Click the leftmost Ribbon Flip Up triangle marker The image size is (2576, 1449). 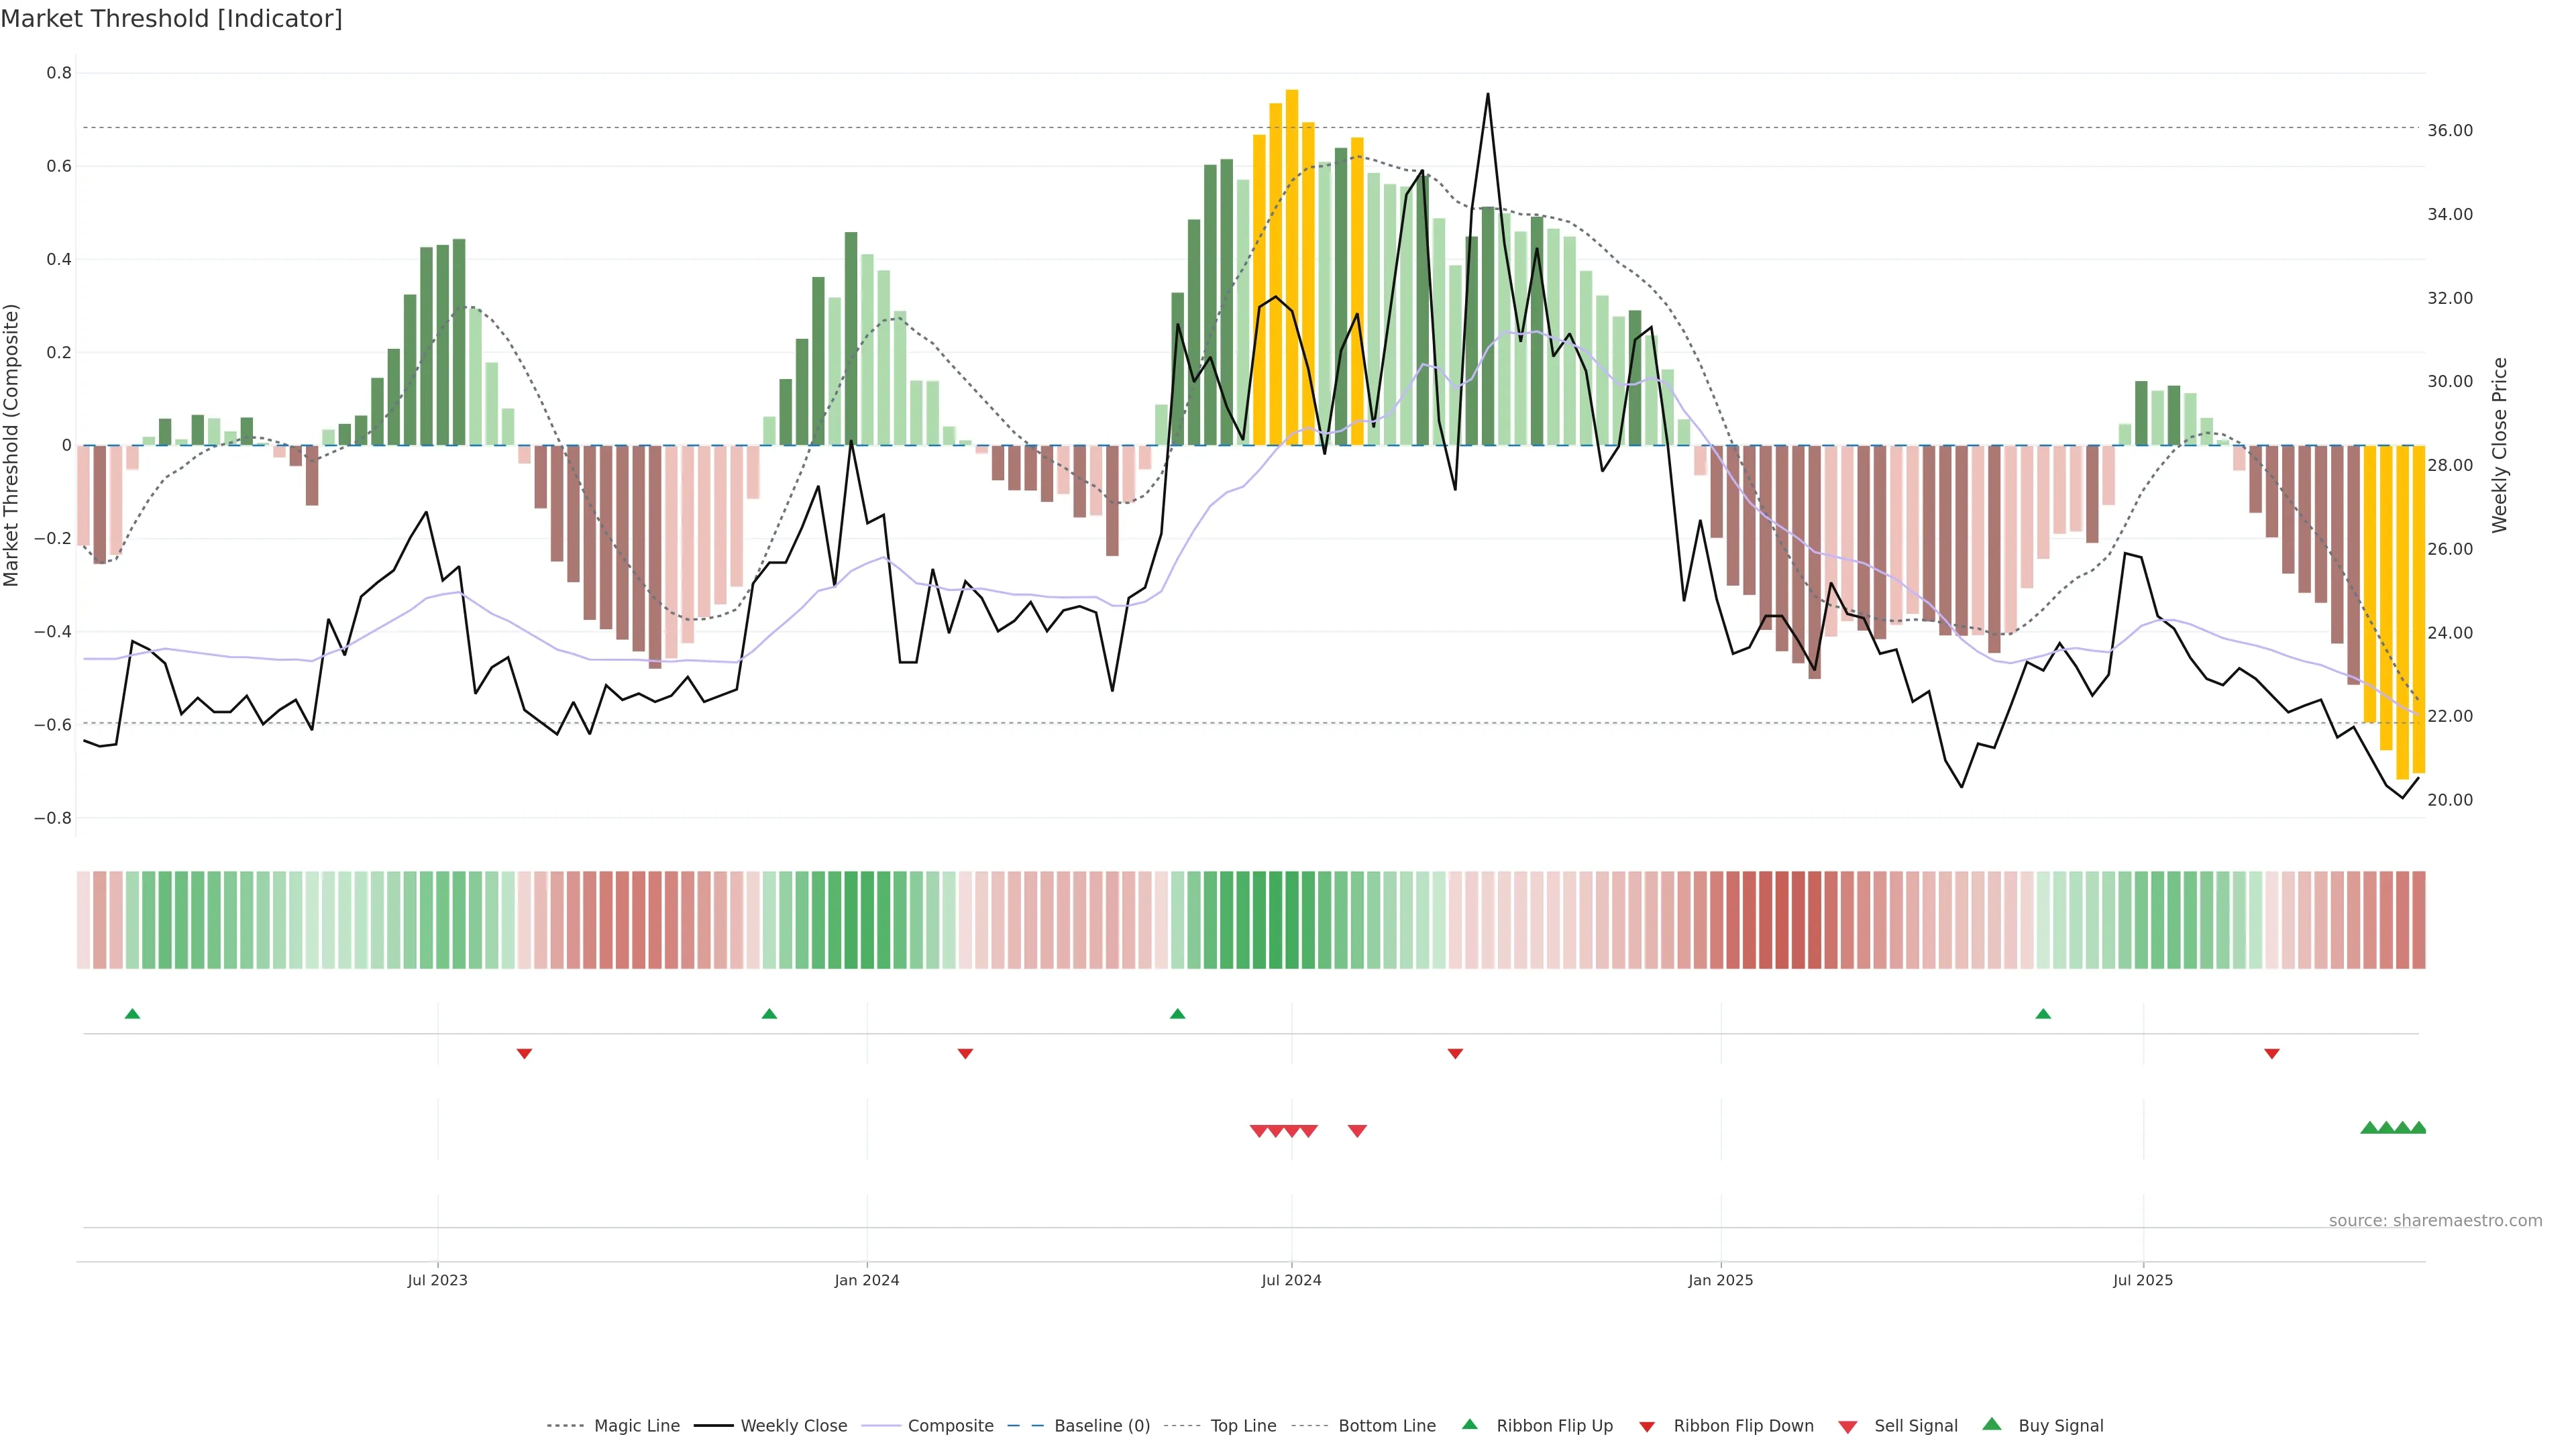132,1014
